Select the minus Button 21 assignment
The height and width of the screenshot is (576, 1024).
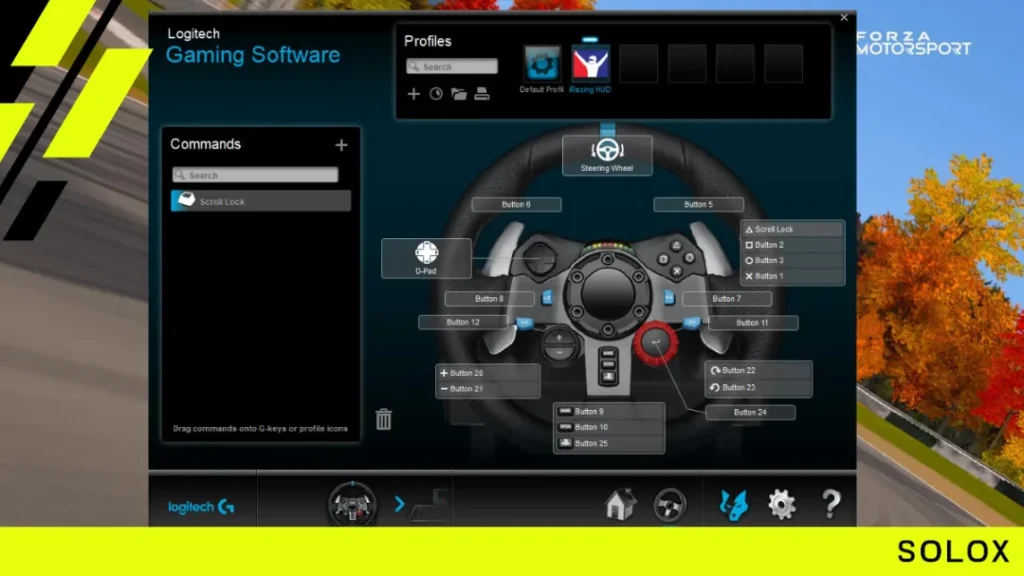click(x=488, y=389)
